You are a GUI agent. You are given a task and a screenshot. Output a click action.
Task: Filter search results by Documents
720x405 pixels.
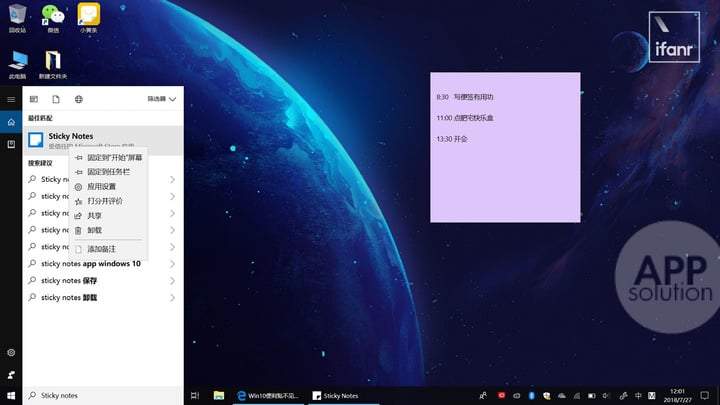pyautogui.click(x=56, y=99)
